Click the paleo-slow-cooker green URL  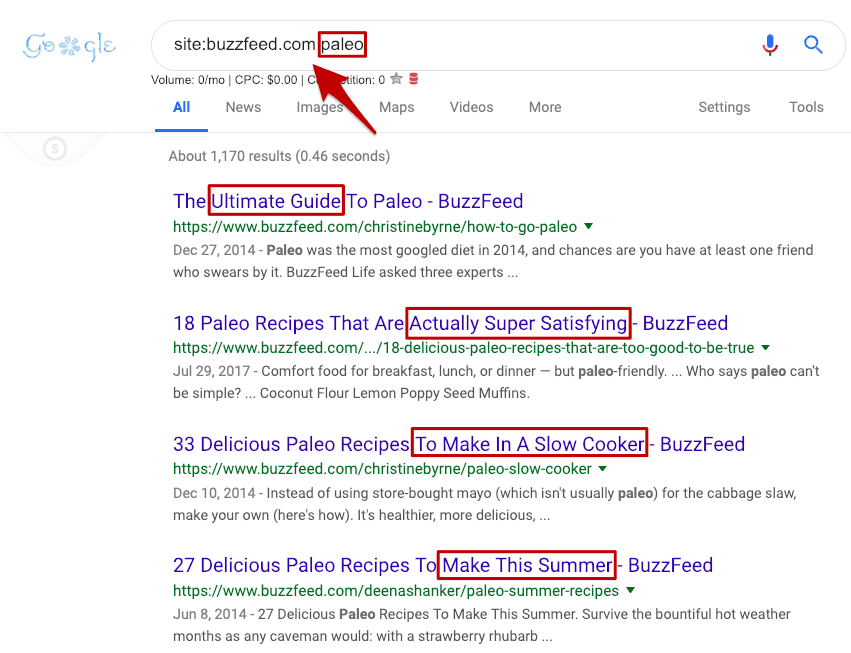(x=382, y=468)
